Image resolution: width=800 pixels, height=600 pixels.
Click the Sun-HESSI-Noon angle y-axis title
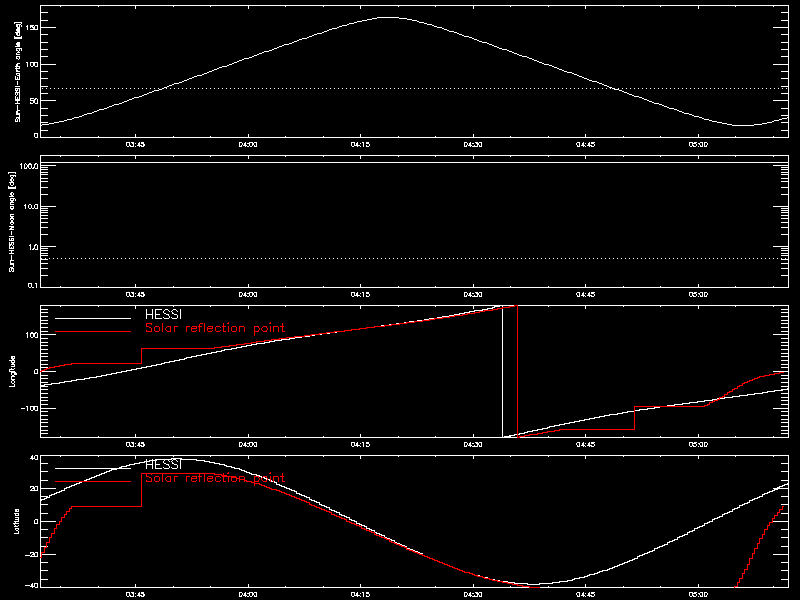pos(12,221)
